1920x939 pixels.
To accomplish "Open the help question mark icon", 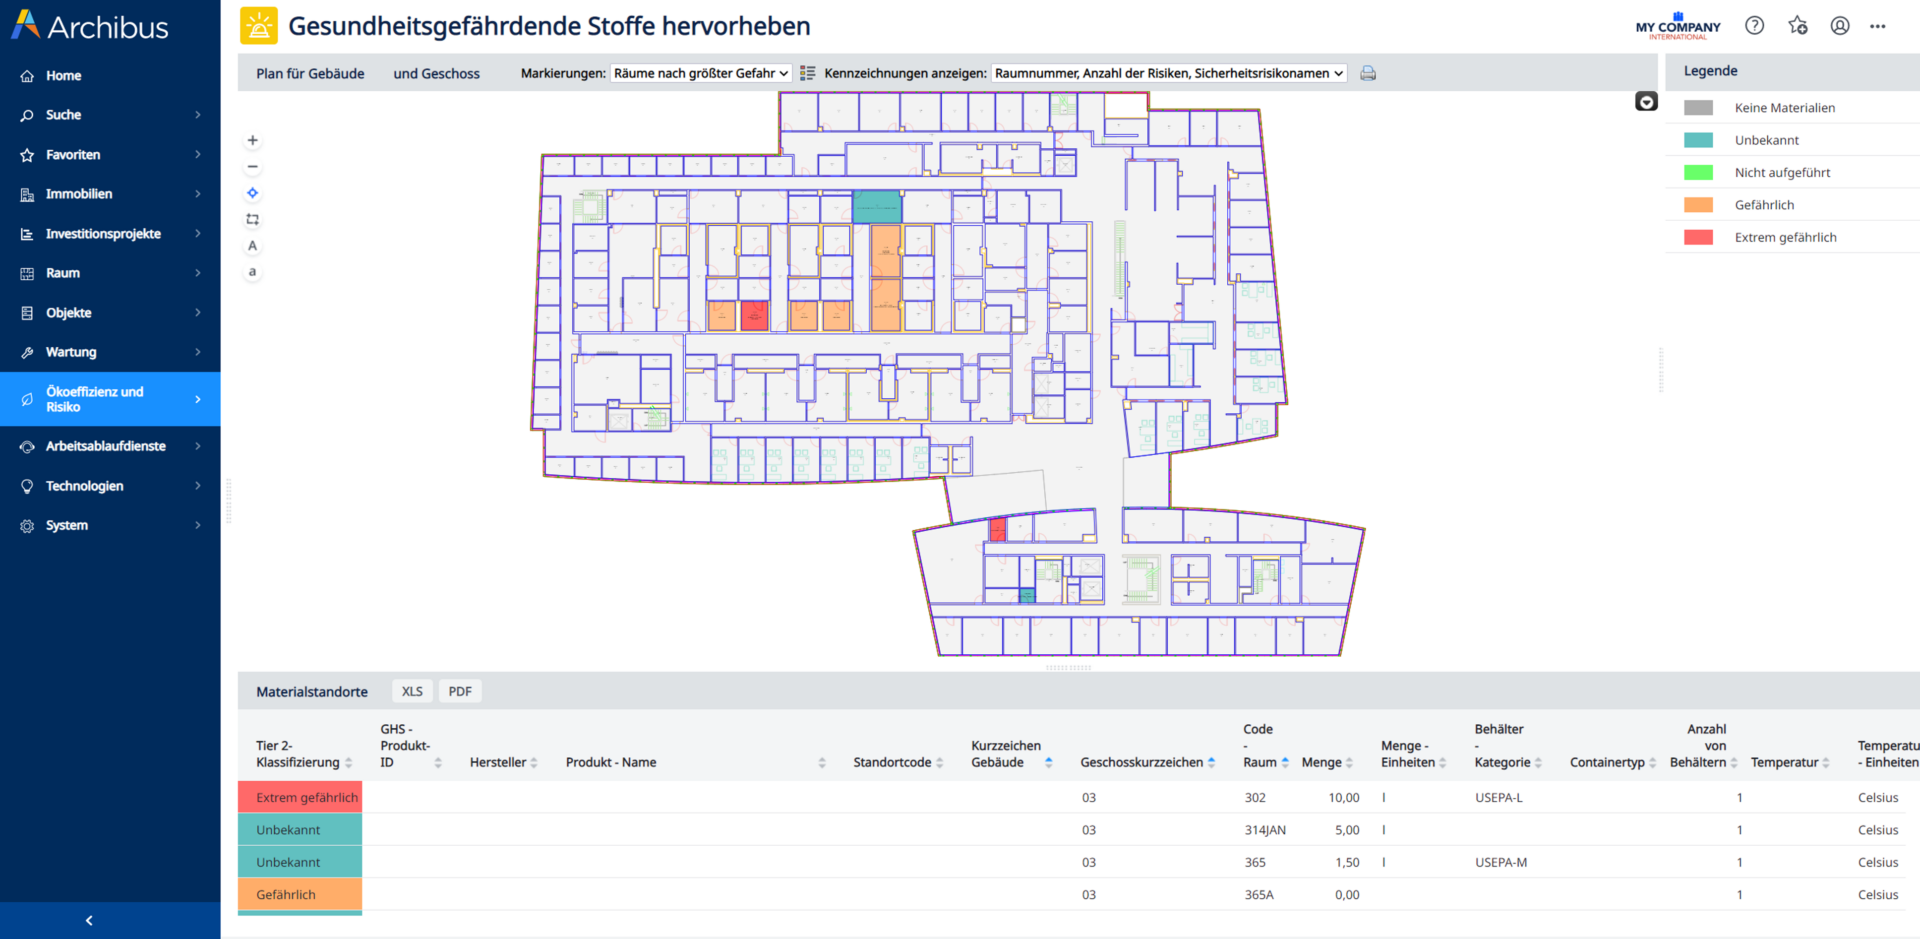I will point(1754,26).
